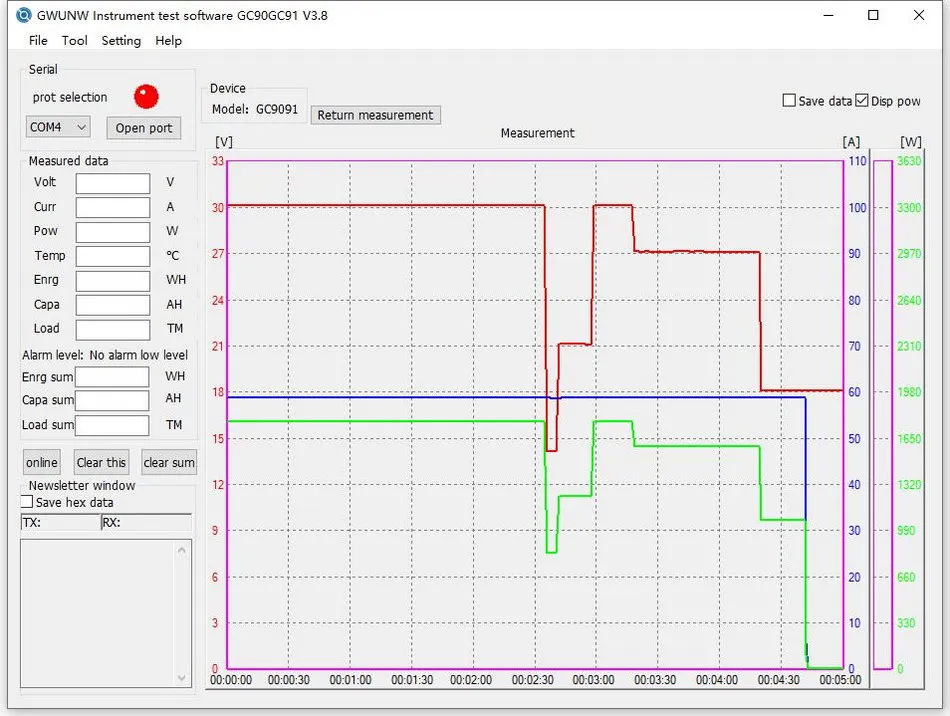Minimize the GWUNW window

[x=828, y=15]
